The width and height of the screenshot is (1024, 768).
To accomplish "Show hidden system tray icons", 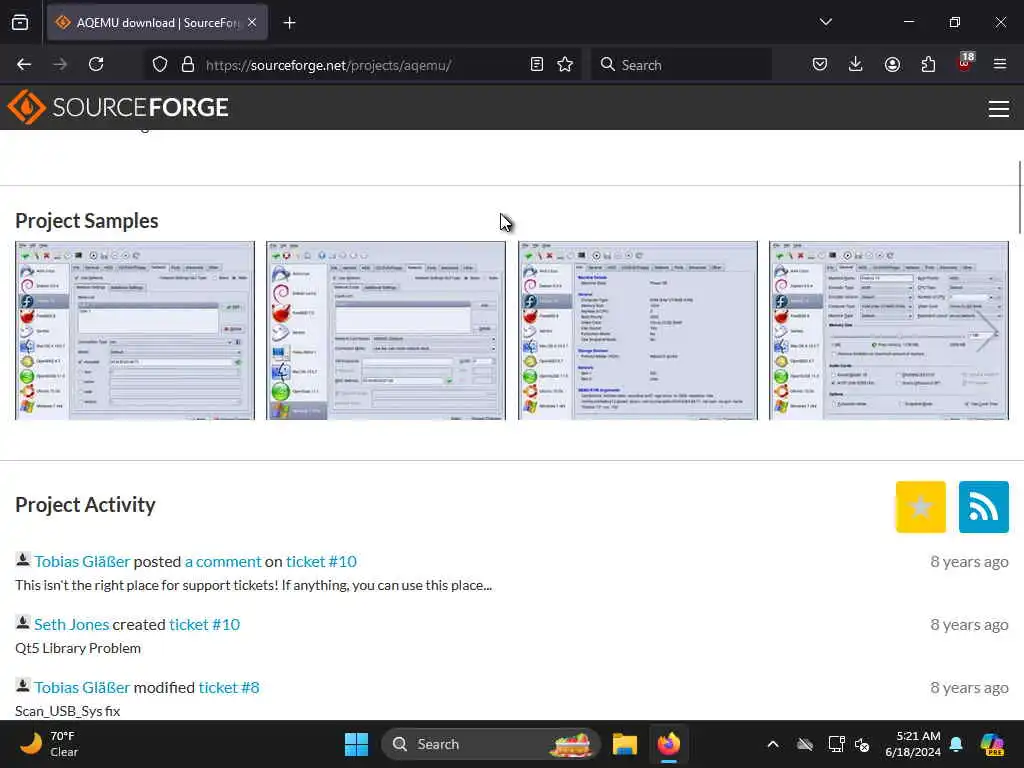I will tap(773, 744).
